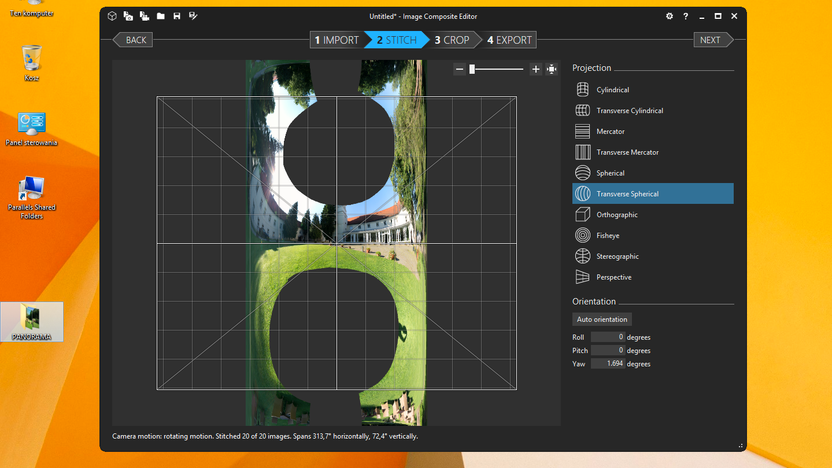Click the Roll degrees input field
The image size is (832, 468).
pyautogui.click(x=608, y=337)
